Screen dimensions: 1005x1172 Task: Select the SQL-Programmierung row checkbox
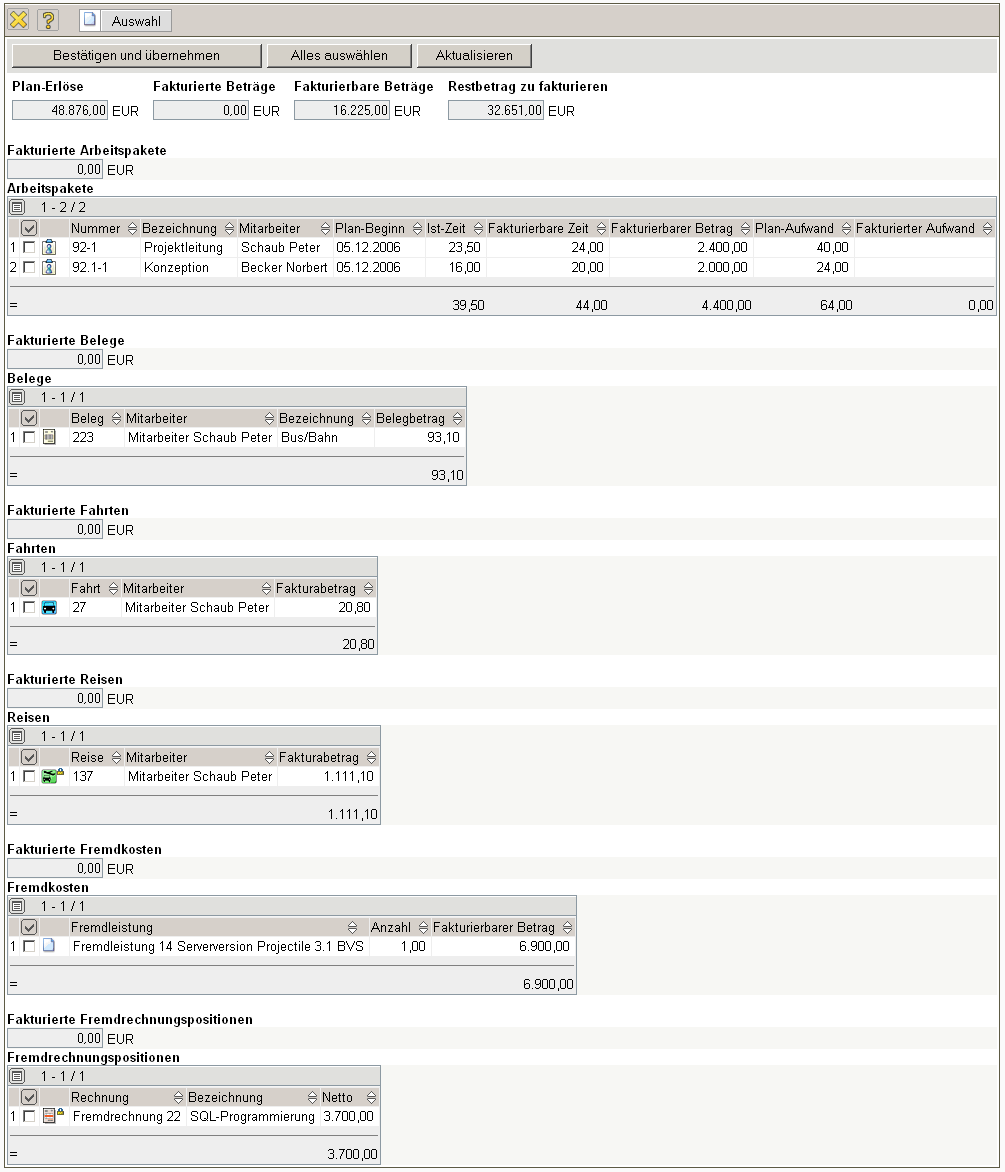[x=29, y=1116]
